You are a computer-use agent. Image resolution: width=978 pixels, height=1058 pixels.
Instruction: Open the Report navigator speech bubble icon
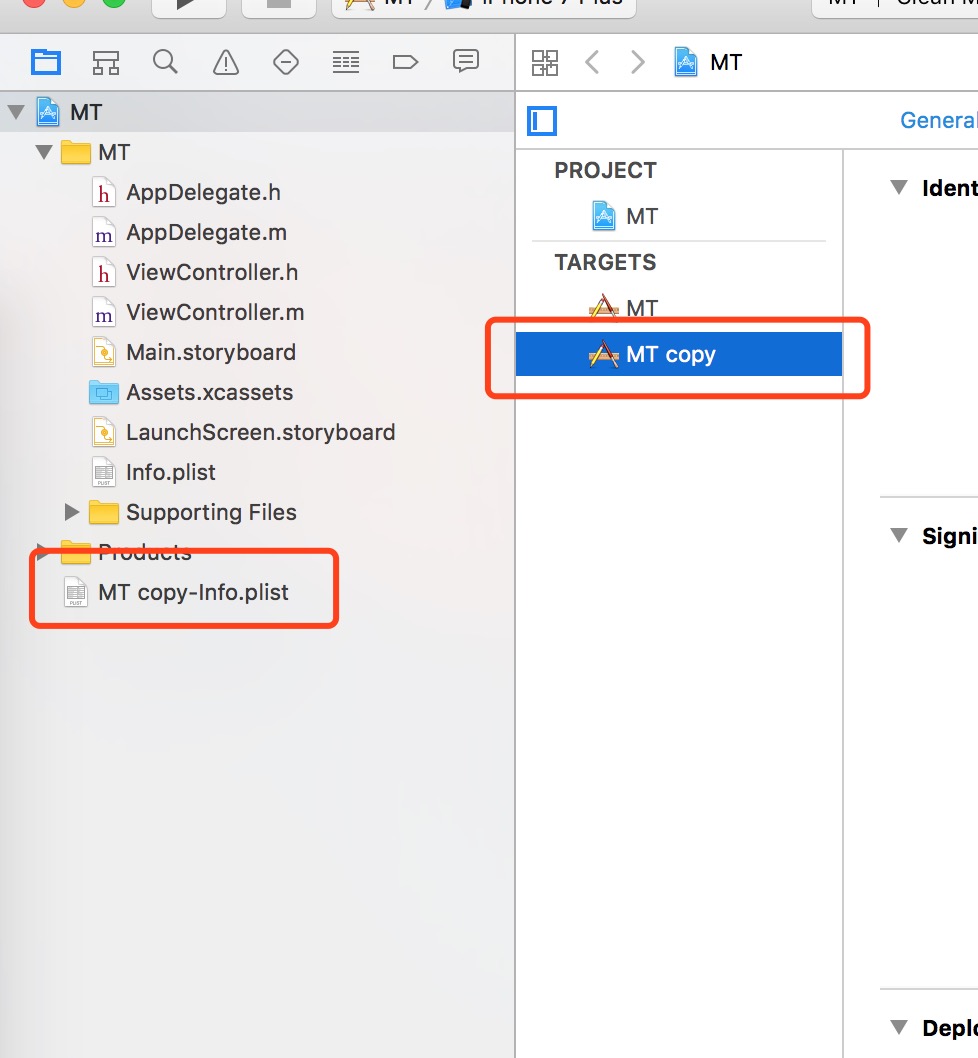[x=466, y=61]
